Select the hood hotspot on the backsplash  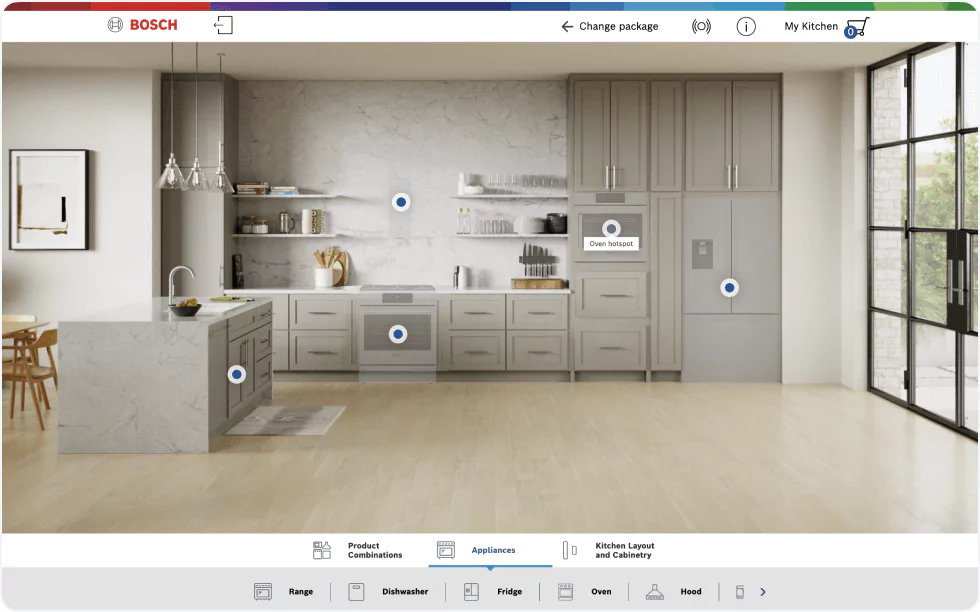(401, 202)
